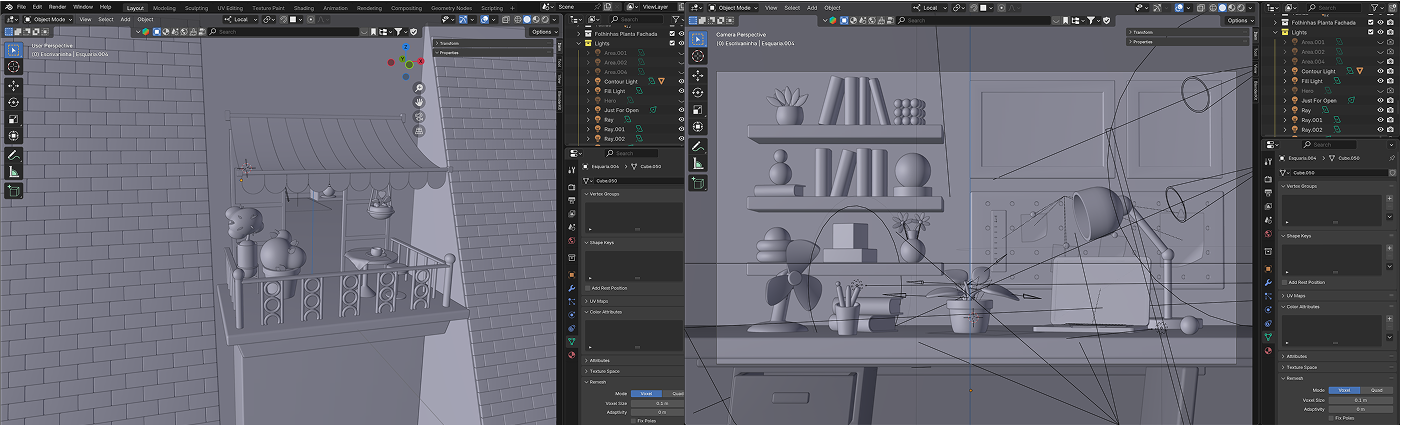The height and width of the screenshot is (425, 1401).
Task: Open Object Data properties tab (green triangle)
Action: coord(572,340)
